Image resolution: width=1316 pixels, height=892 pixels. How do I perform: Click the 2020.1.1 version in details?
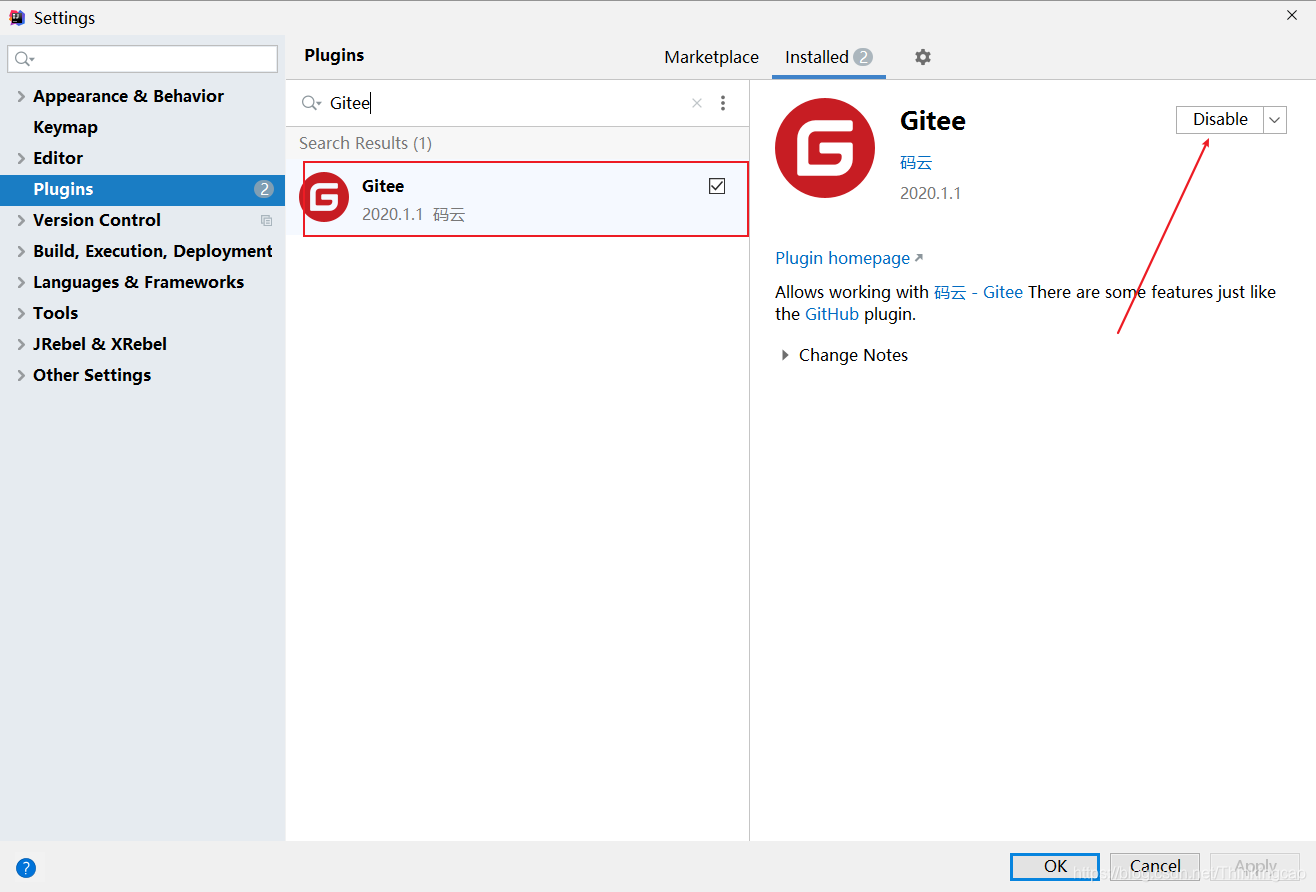[930, 193]
